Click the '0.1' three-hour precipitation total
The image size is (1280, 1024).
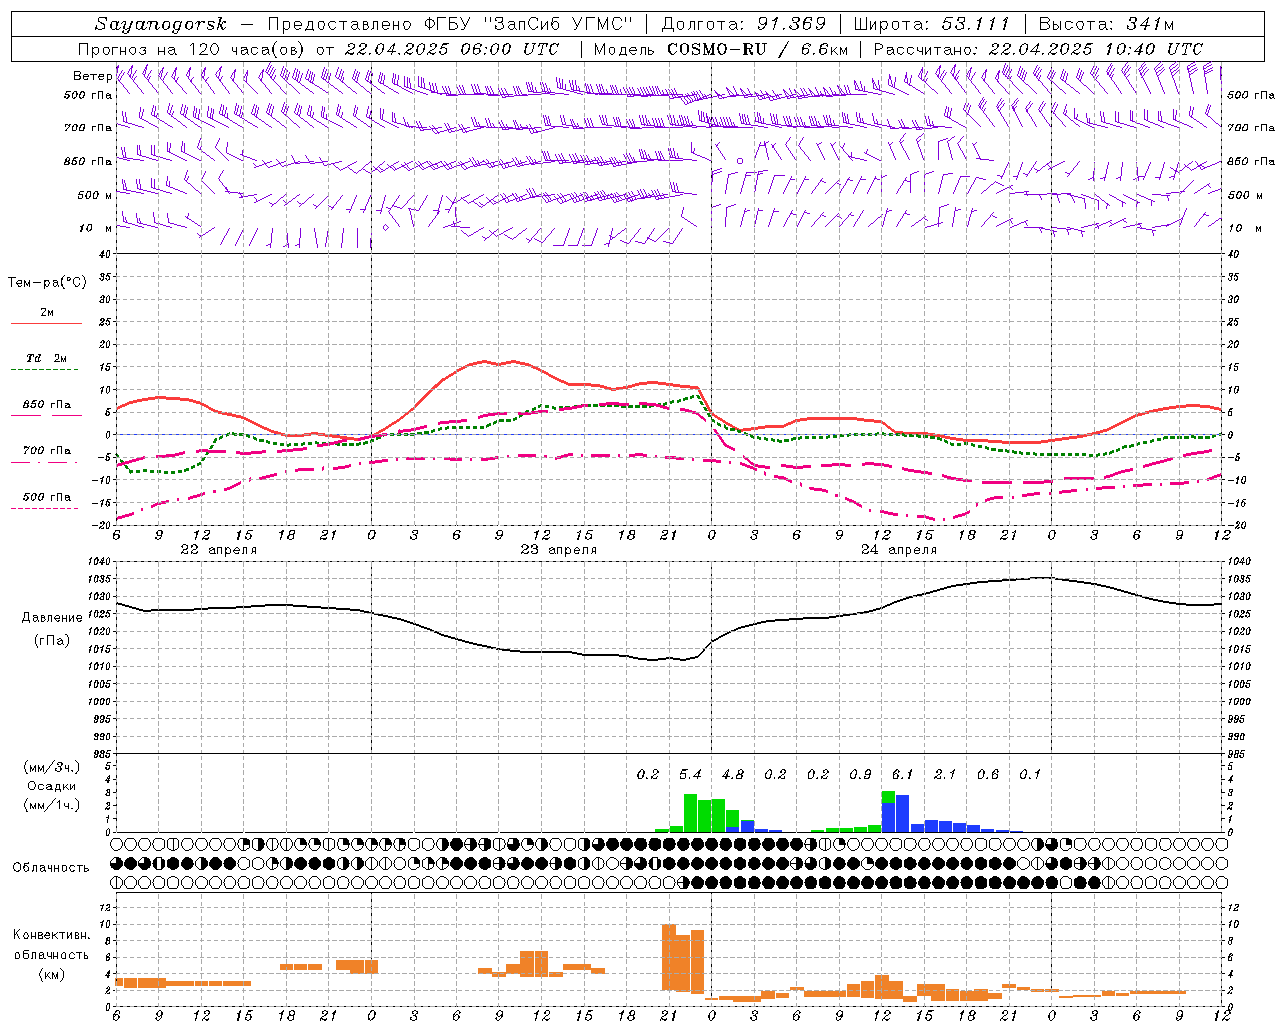tap(1030, 775)
